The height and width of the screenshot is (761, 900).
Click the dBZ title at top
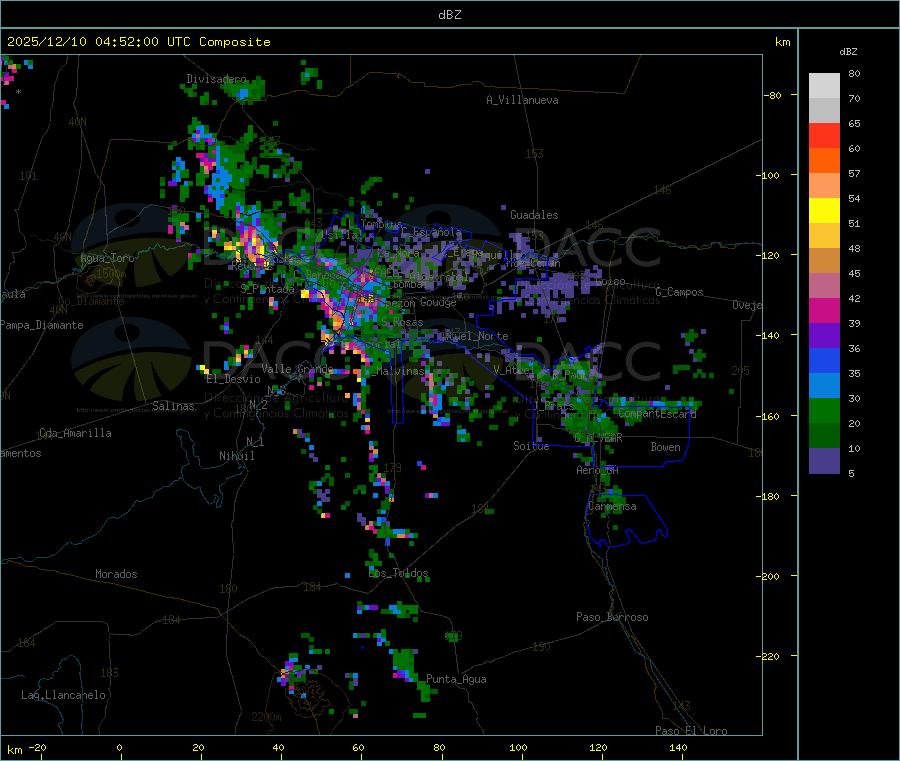(x=449, y=15)
